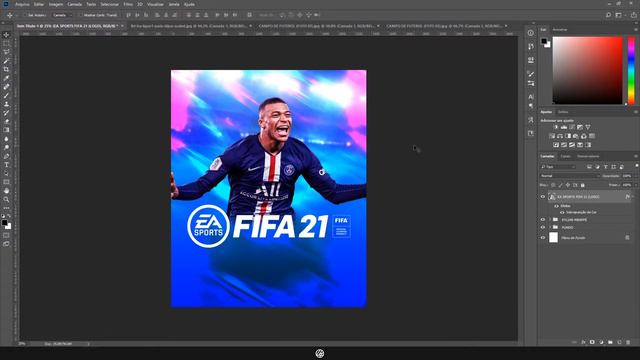The height and width of the screenshot is (360, 640).
Task: Select the Hand tool
Action: [x=6, y=191]
